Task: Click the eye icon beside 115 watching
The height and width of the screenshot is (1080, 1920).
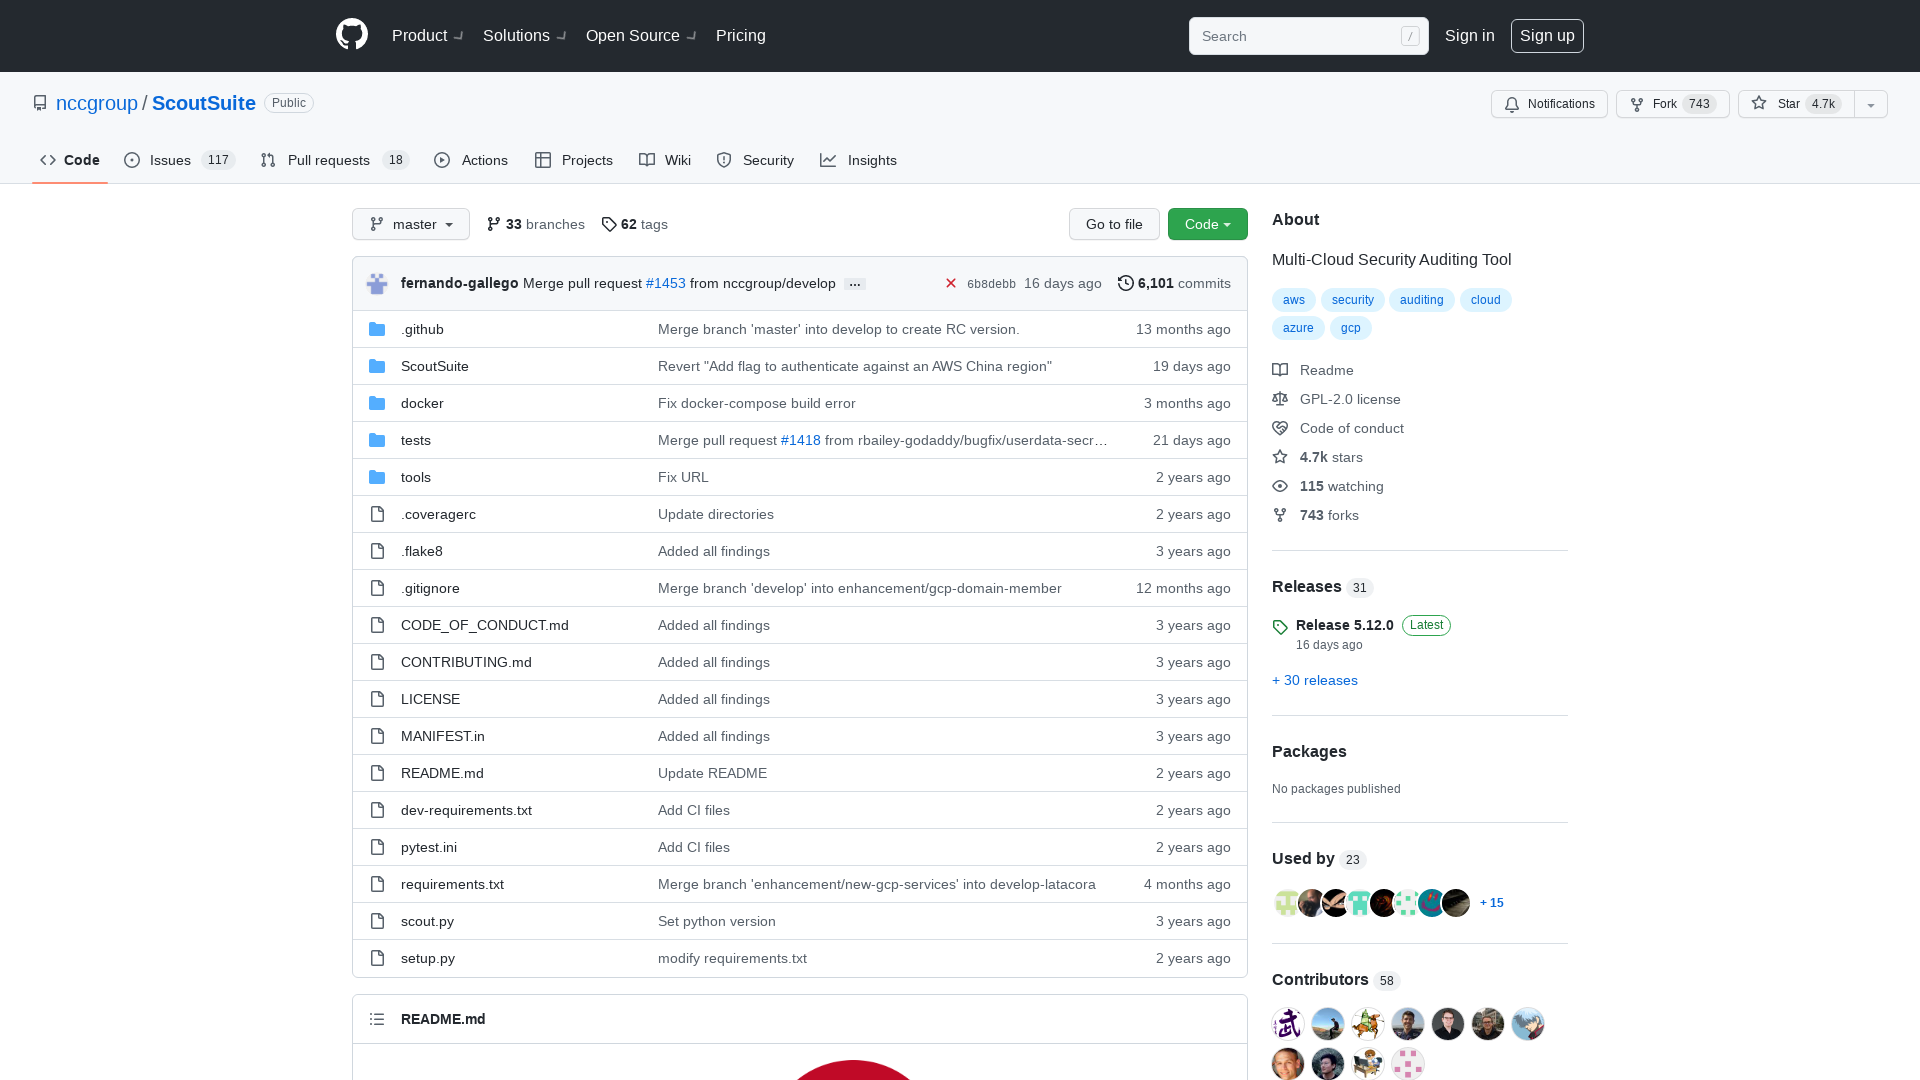Action: (x=1280, y=486)
